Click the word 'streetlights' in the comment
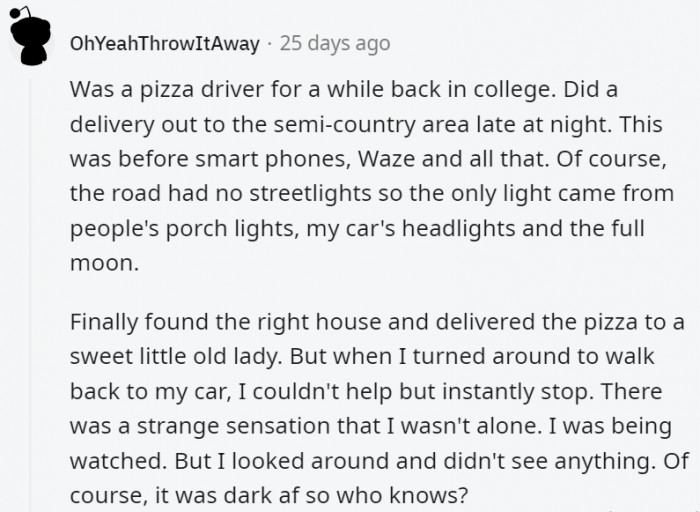 click(x=310, y=194)
